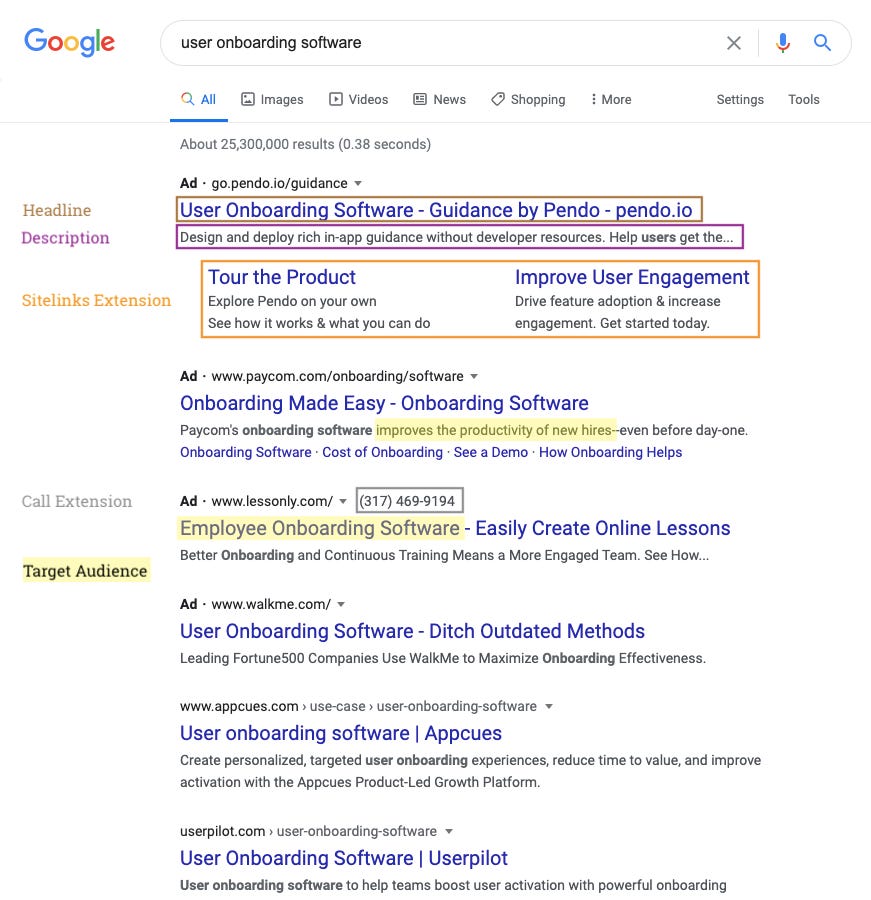871x900 pixels.
Task: Open the Employee Onboarding Software ad headline
Action: coord(455,528)
